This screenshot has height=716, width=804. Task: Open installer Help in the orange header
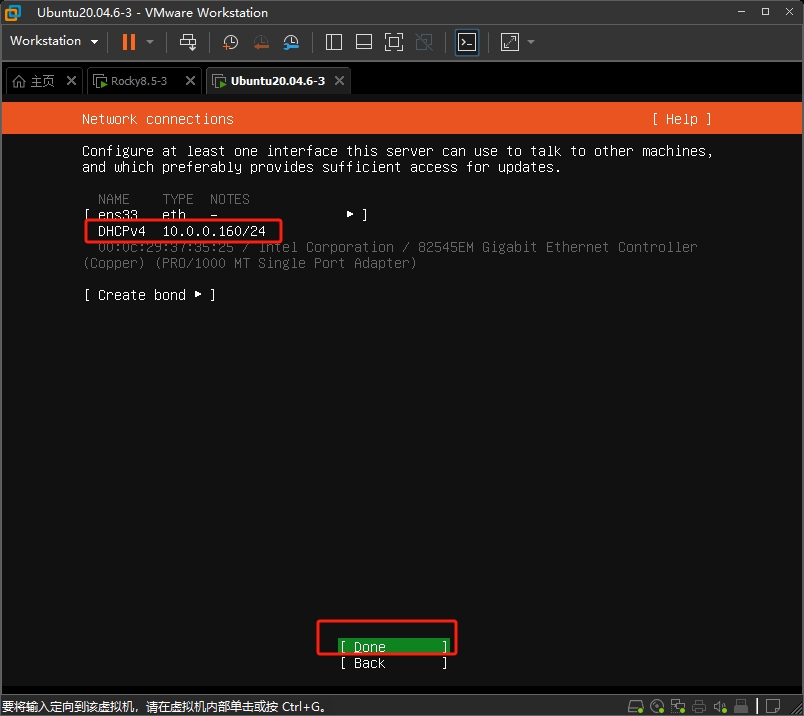coord(681,119)
